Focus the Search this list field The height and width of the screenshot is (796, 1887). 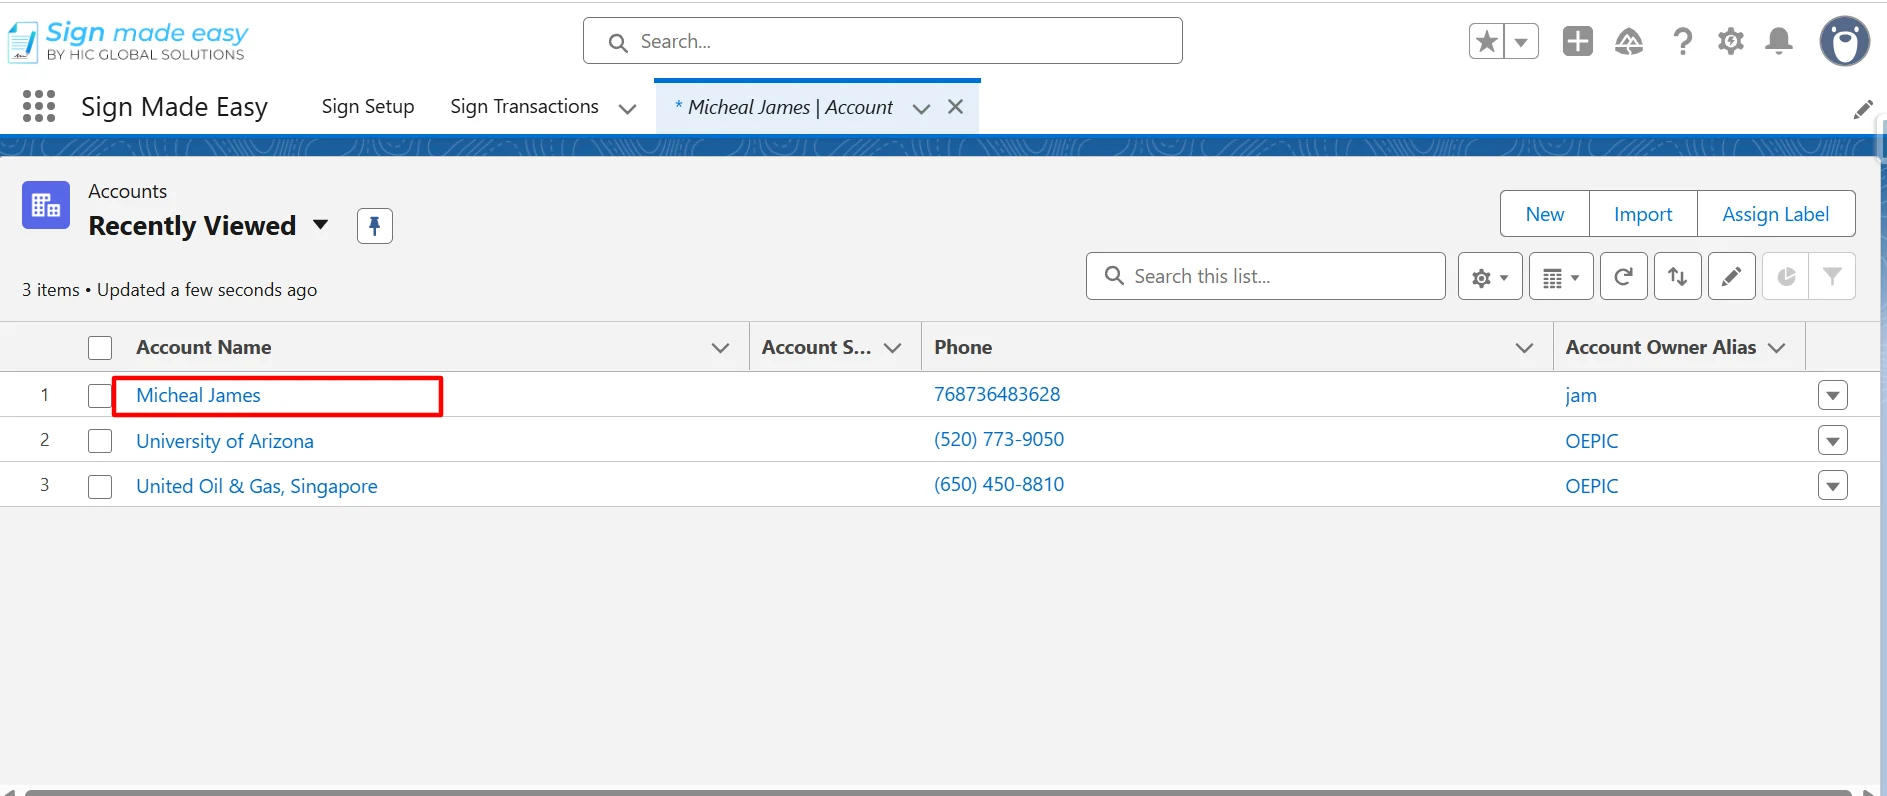pos(1266,276)
